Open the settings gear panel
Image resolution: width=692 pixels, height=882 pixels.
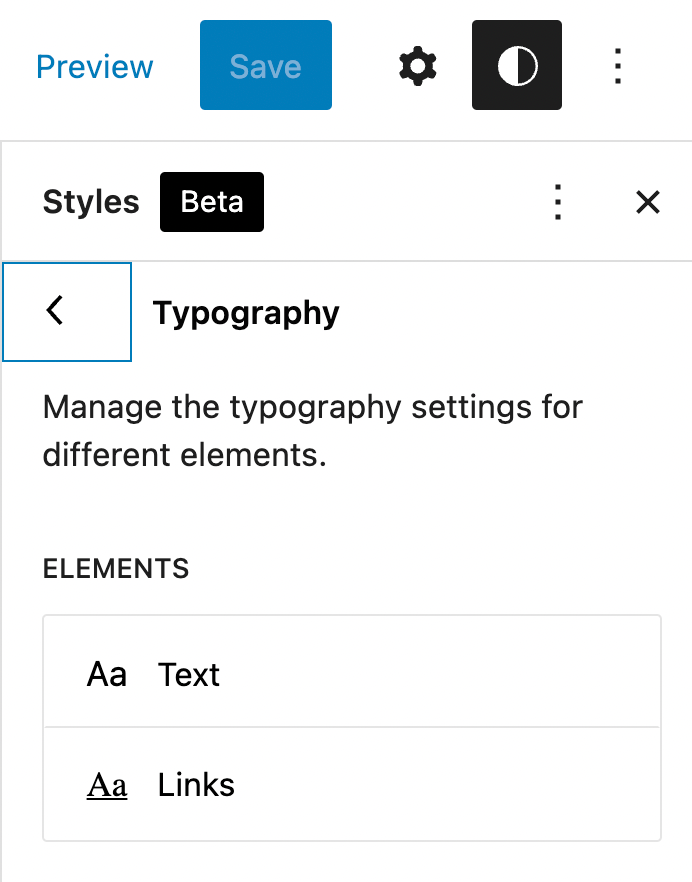point(418,67)
